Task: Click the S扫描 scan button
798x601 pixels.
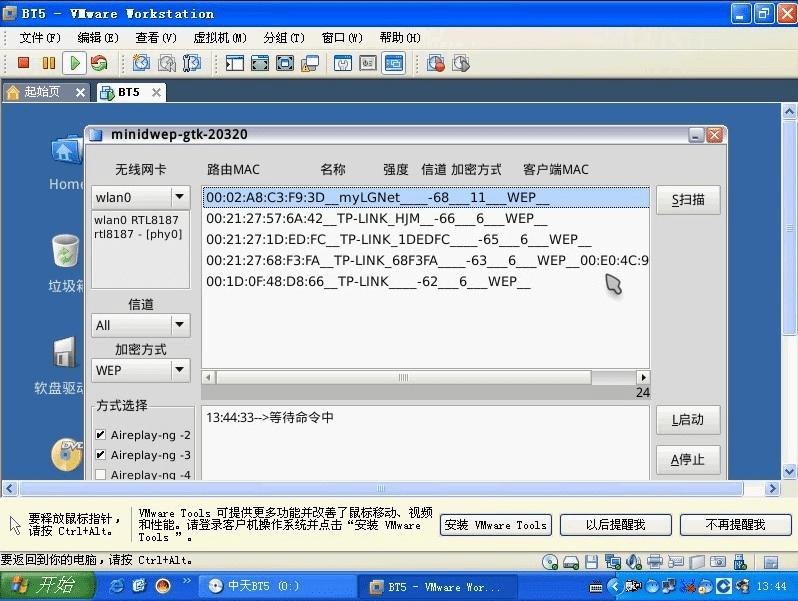Action: (x=688, y=199)
